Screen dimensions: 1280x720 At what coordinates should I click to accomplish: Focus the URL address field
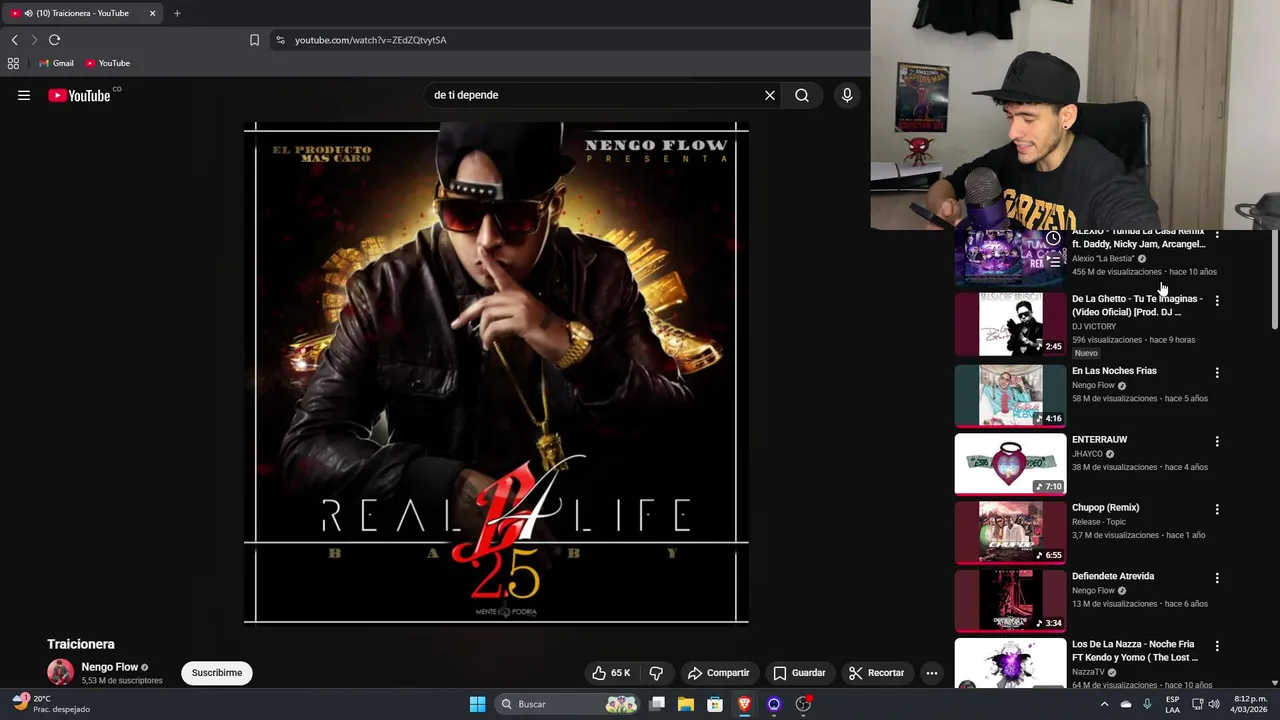pos(570,40)
